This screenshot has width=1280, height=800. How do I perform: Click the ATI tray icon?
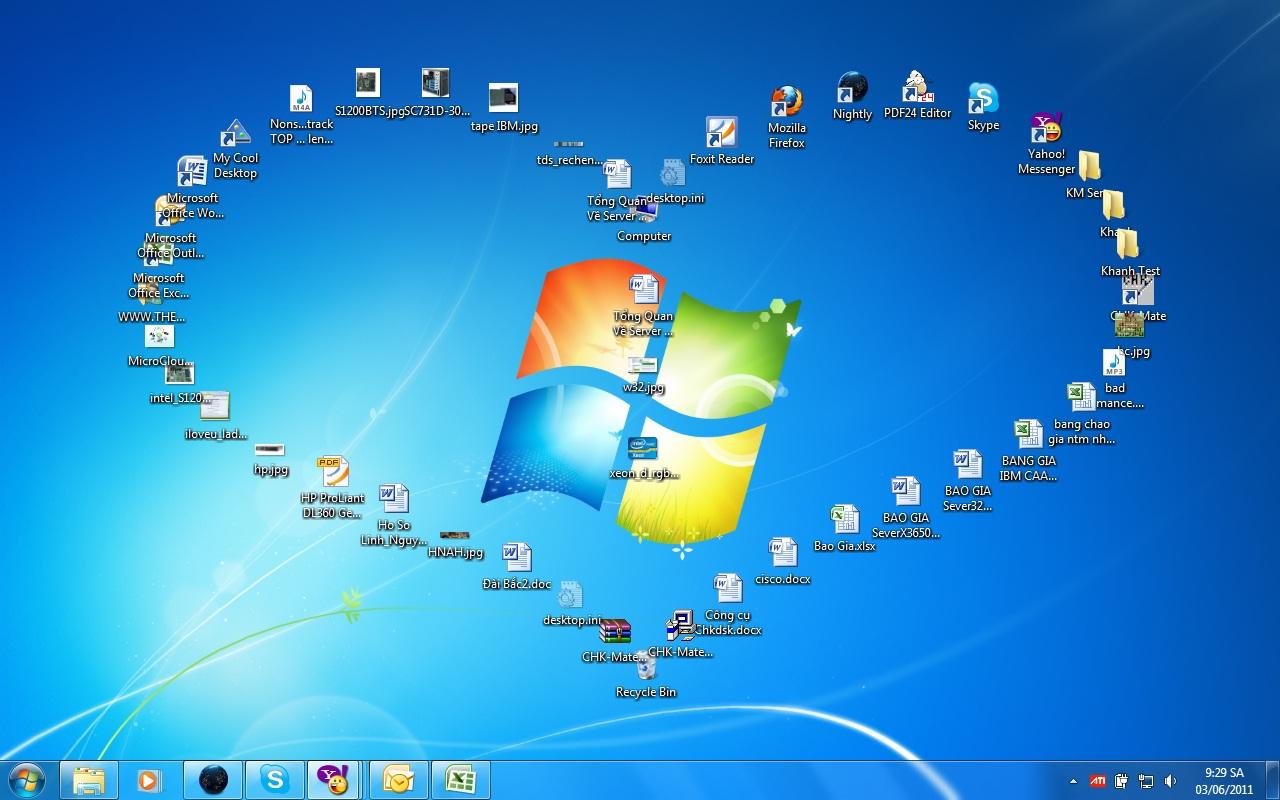(x=1097, y=781)
